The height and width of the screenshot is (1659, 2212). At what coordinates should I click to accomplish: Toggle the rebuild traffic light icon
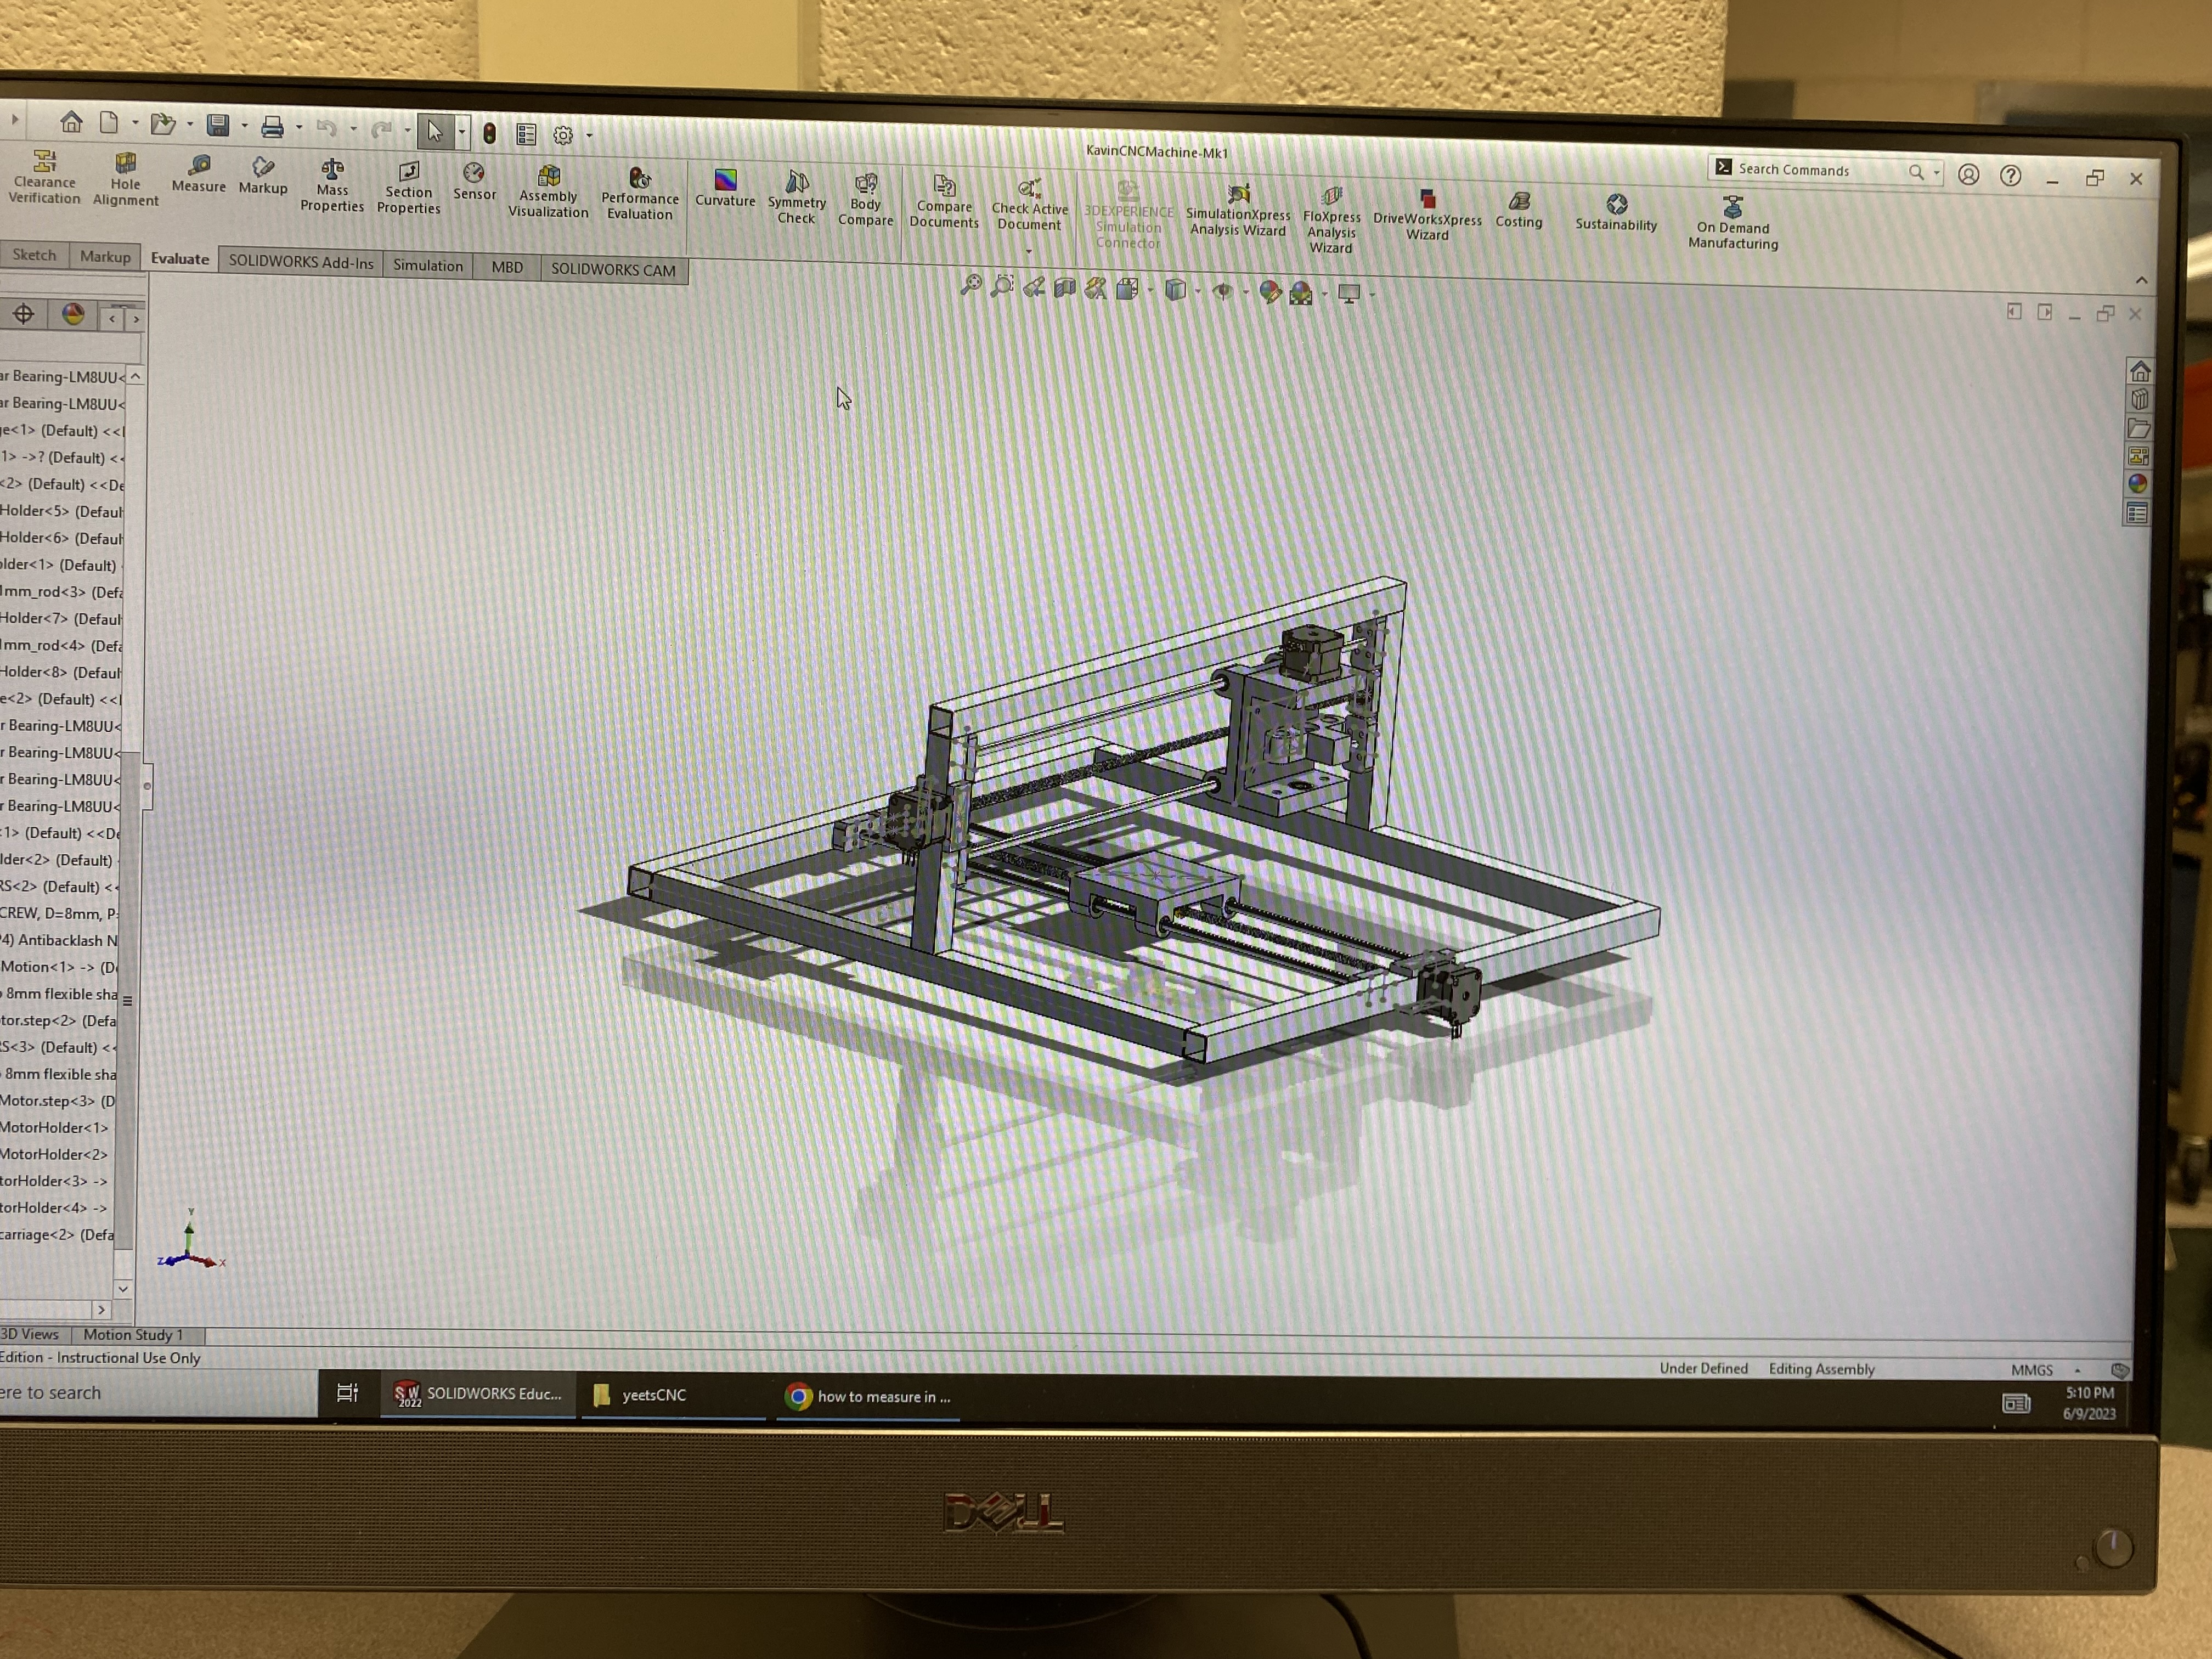click(x=489, y=133)
